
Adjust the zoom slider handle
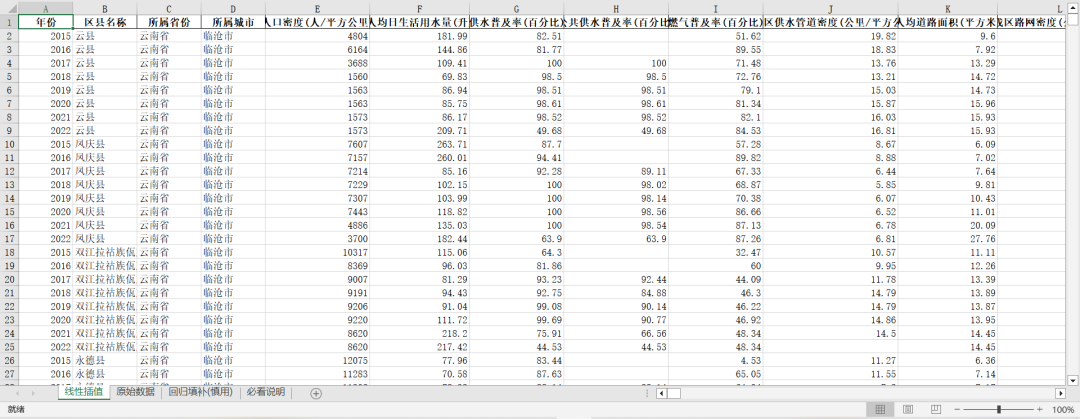click(999, 409)
